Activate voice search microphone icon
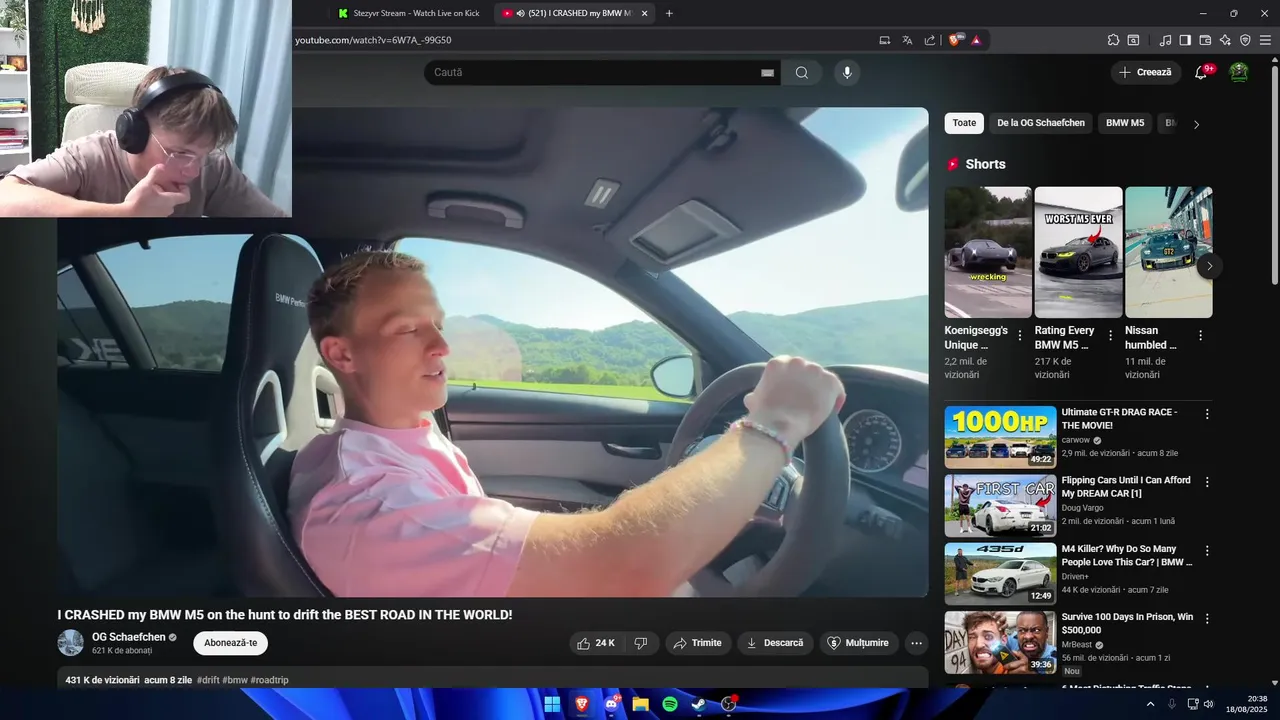This screenshot has height=720, width=1280. (847, 72)
